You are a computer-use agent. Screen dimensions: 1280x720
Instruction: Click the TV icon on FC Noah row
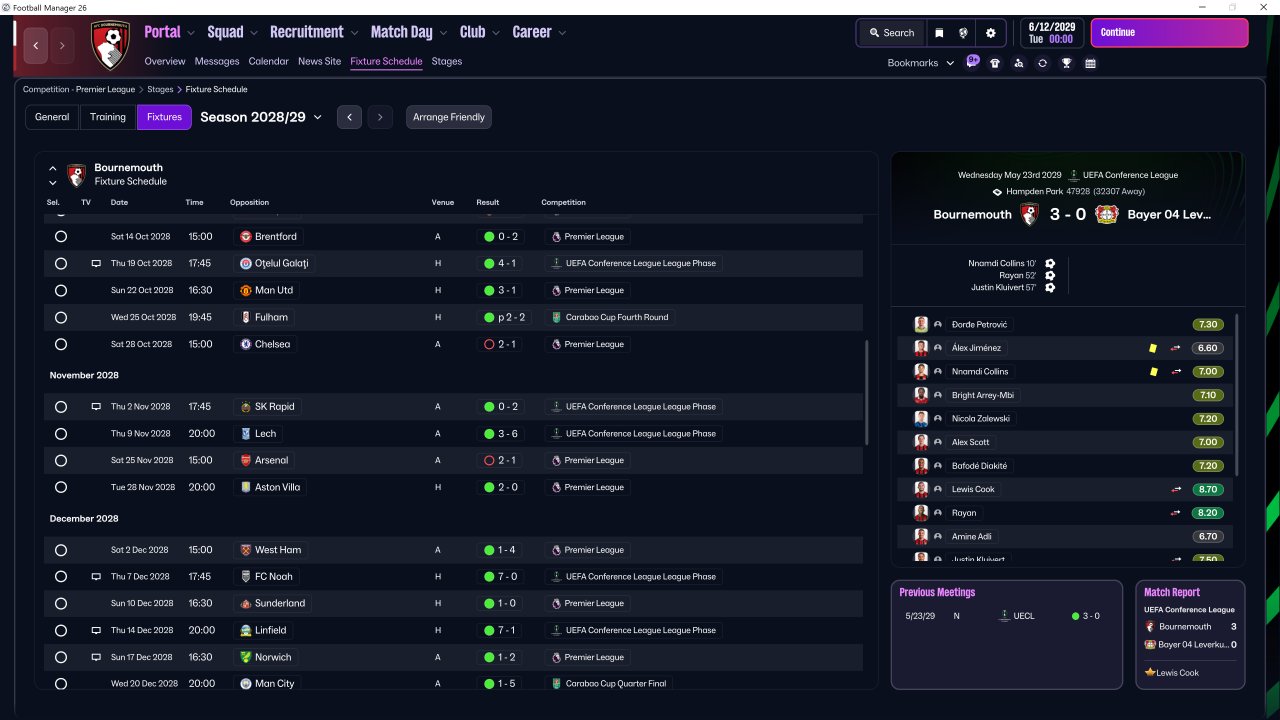point(96,577)
